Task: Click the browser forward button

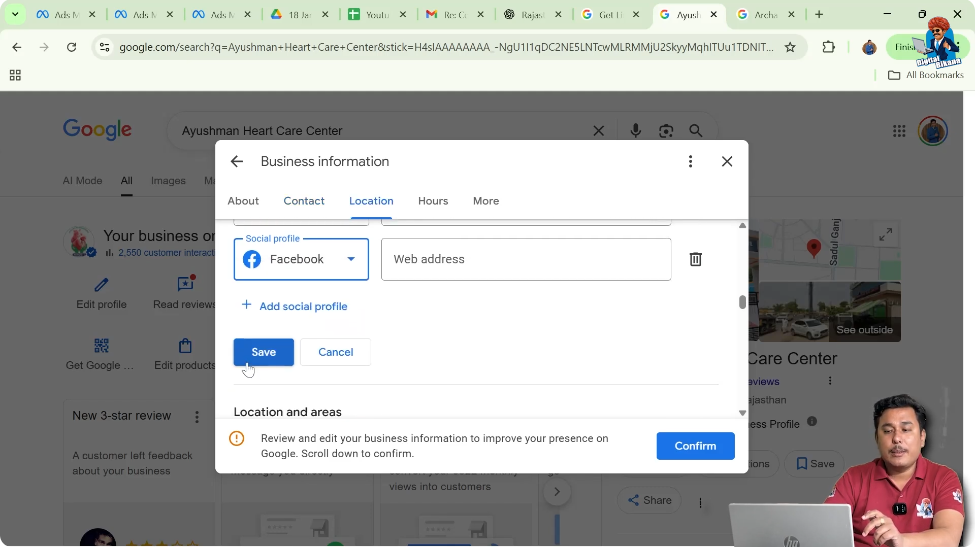Action: 44,47
